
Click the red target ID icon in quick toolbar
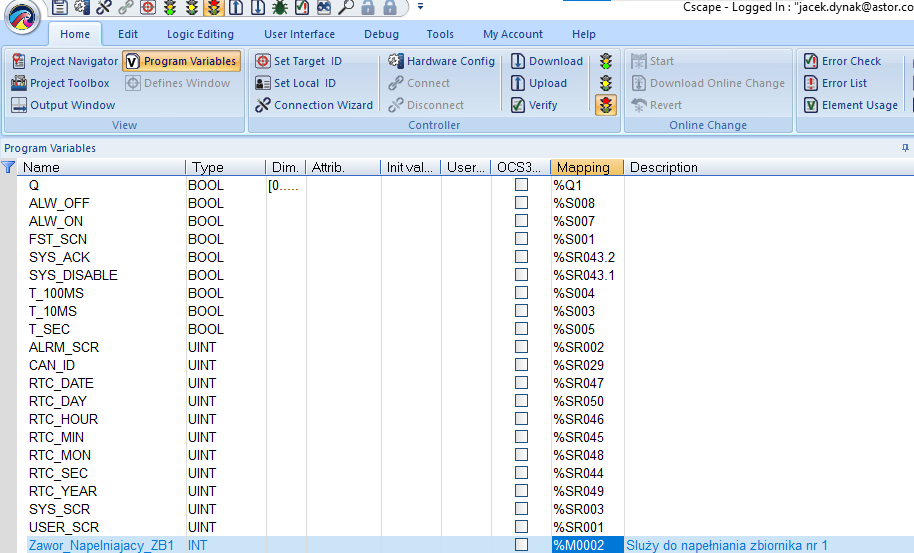pos(148,7)
